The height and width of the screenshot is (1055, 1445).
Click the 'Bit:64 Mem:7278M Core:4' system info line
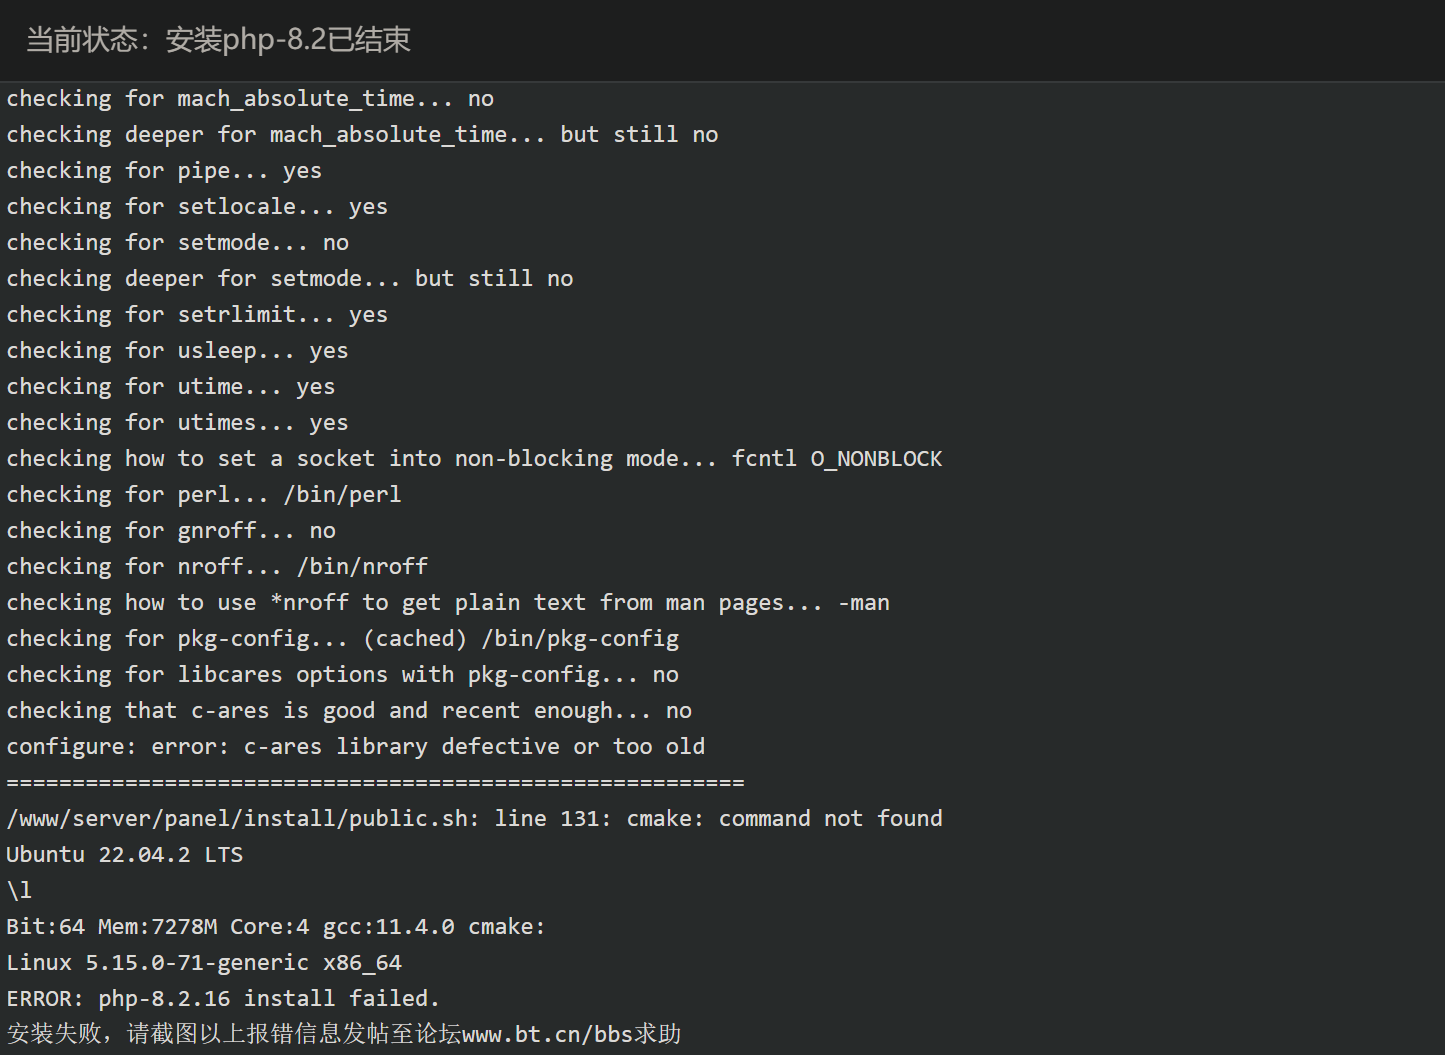[x=276, y=927]
